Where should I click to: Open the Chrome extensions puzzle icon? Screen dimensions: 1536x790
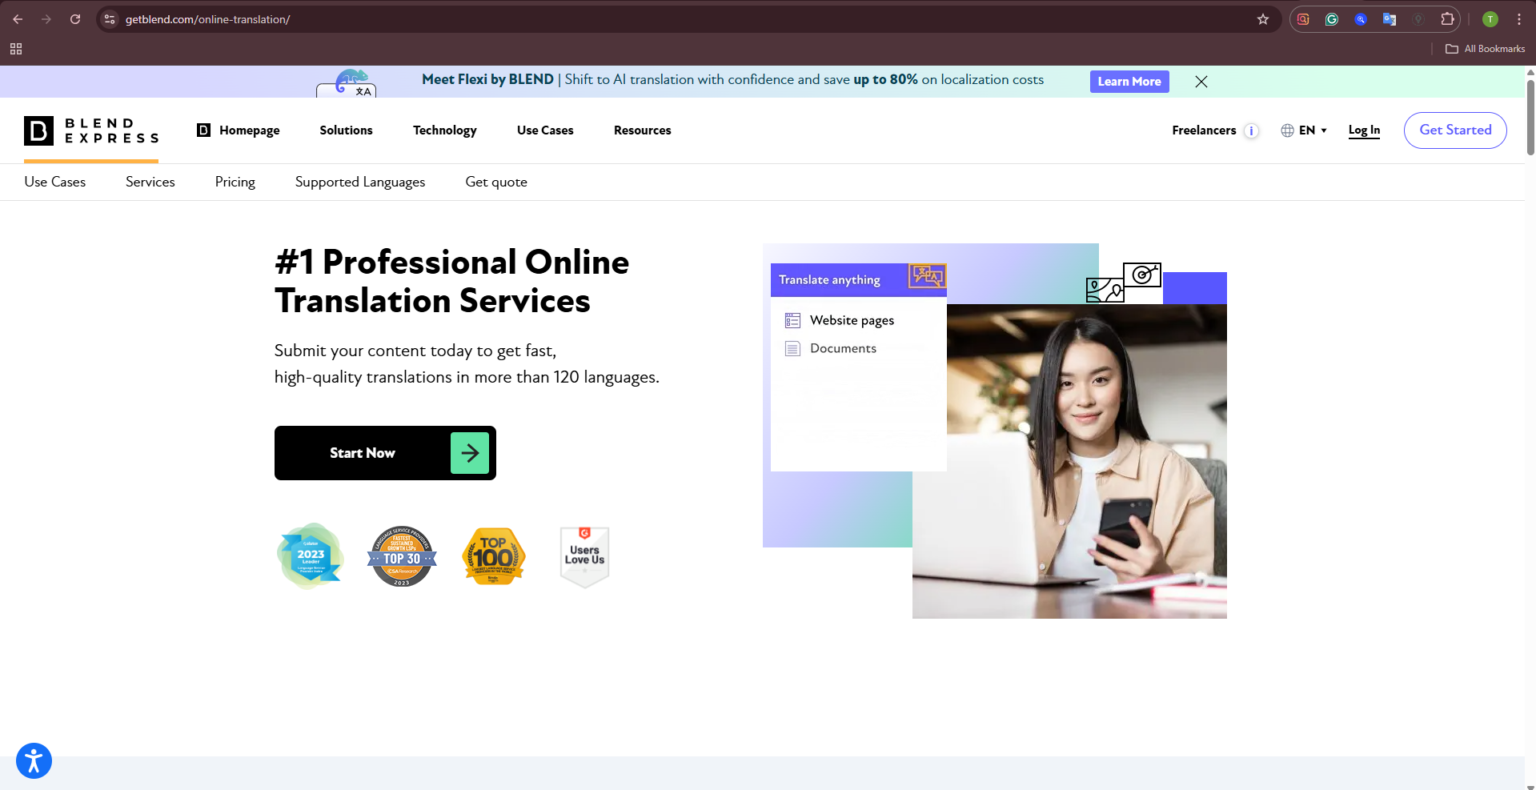coord(1447,18)
